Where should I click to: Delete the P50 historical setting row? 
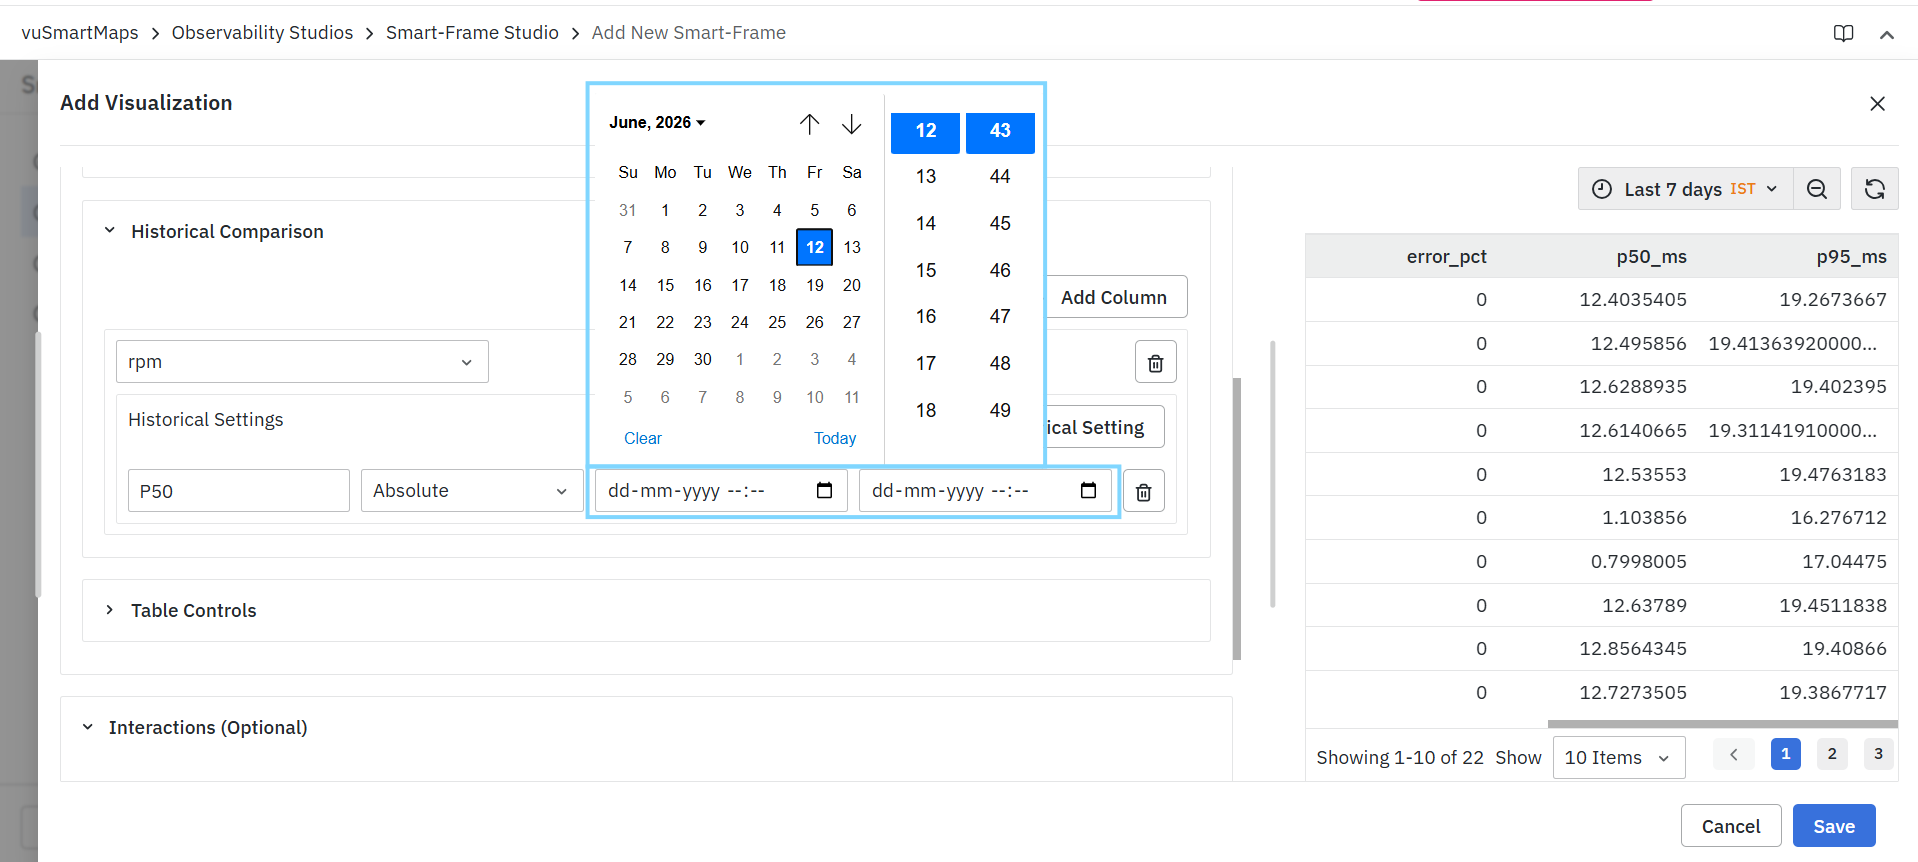pos(1144,491)
